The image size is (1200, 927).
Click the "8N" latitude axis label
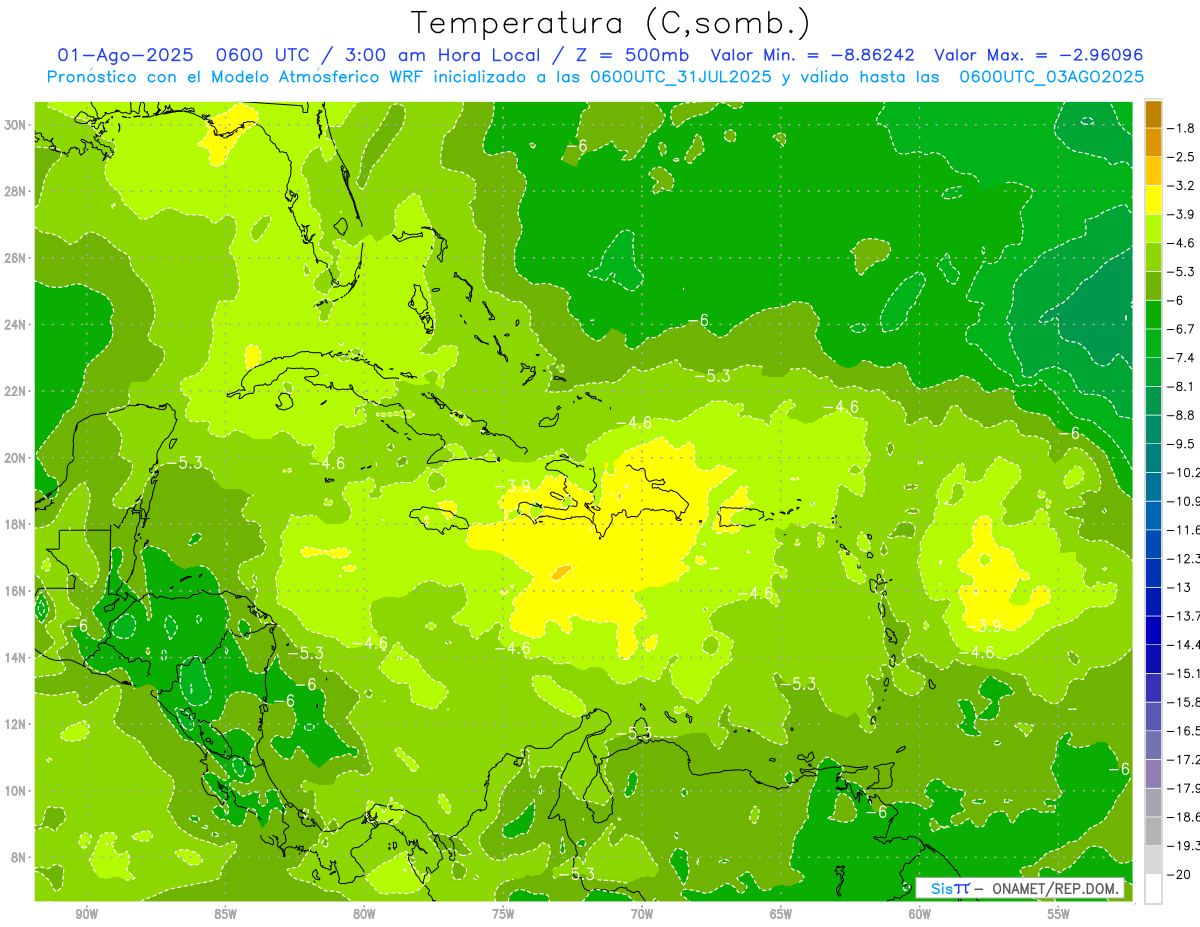(x=19, y=858)
